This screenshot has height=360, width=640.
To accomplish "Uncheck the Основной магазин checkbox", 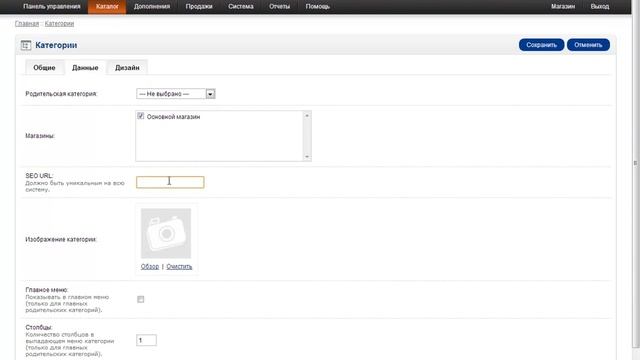I will (141, 116).
